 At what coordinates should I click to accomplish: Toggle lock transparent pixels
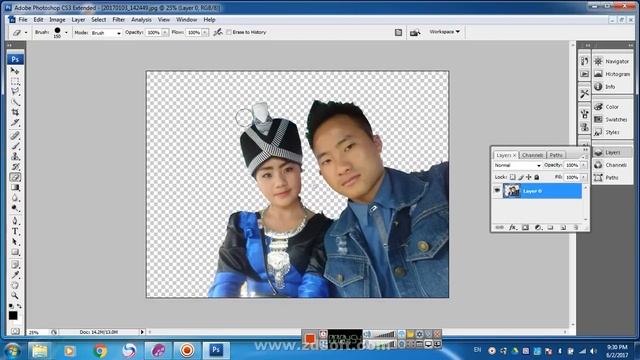point(513,177)
